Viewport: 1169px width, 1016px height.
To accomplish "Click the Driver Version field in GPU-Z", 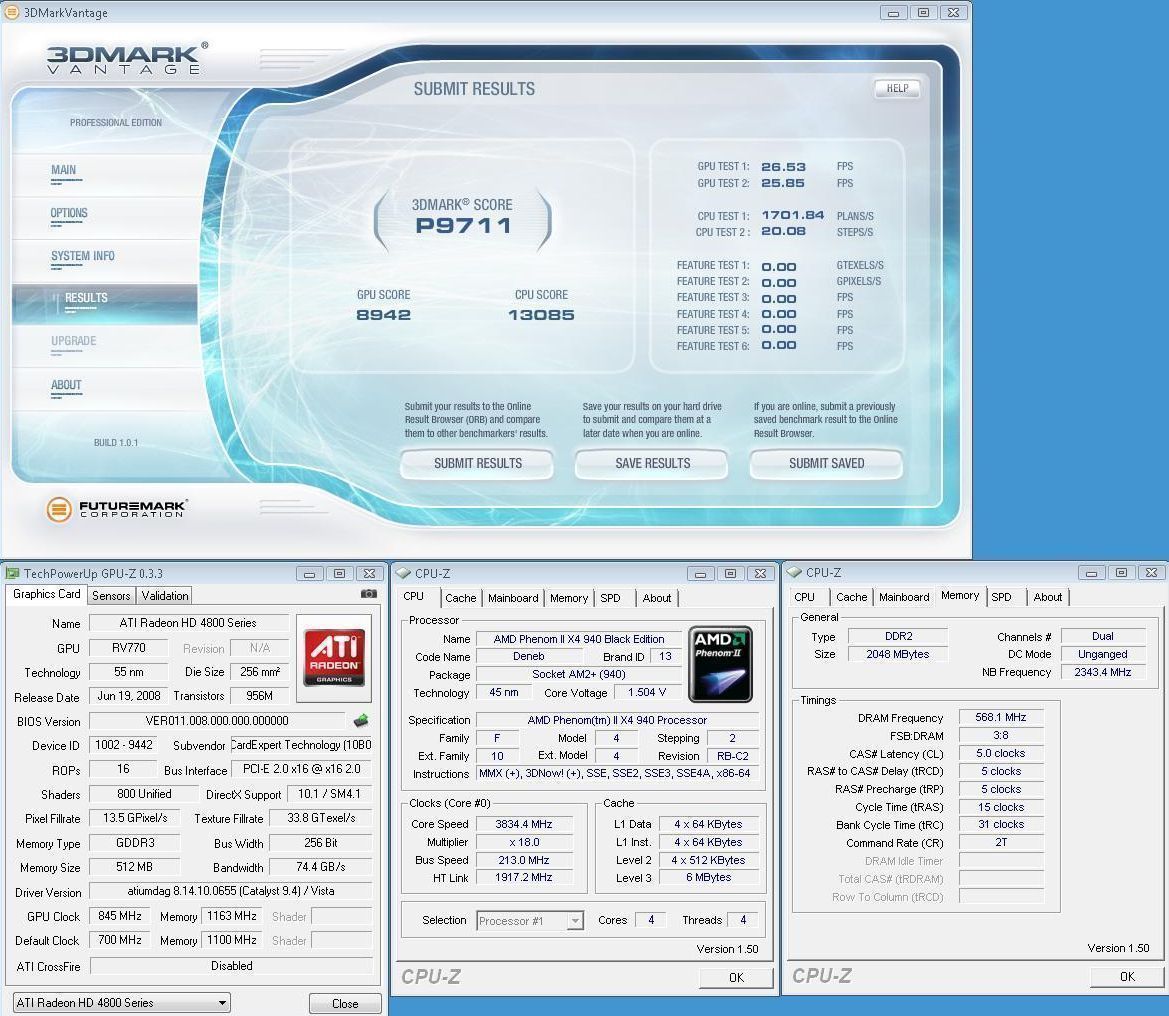I will click(230, 891).
